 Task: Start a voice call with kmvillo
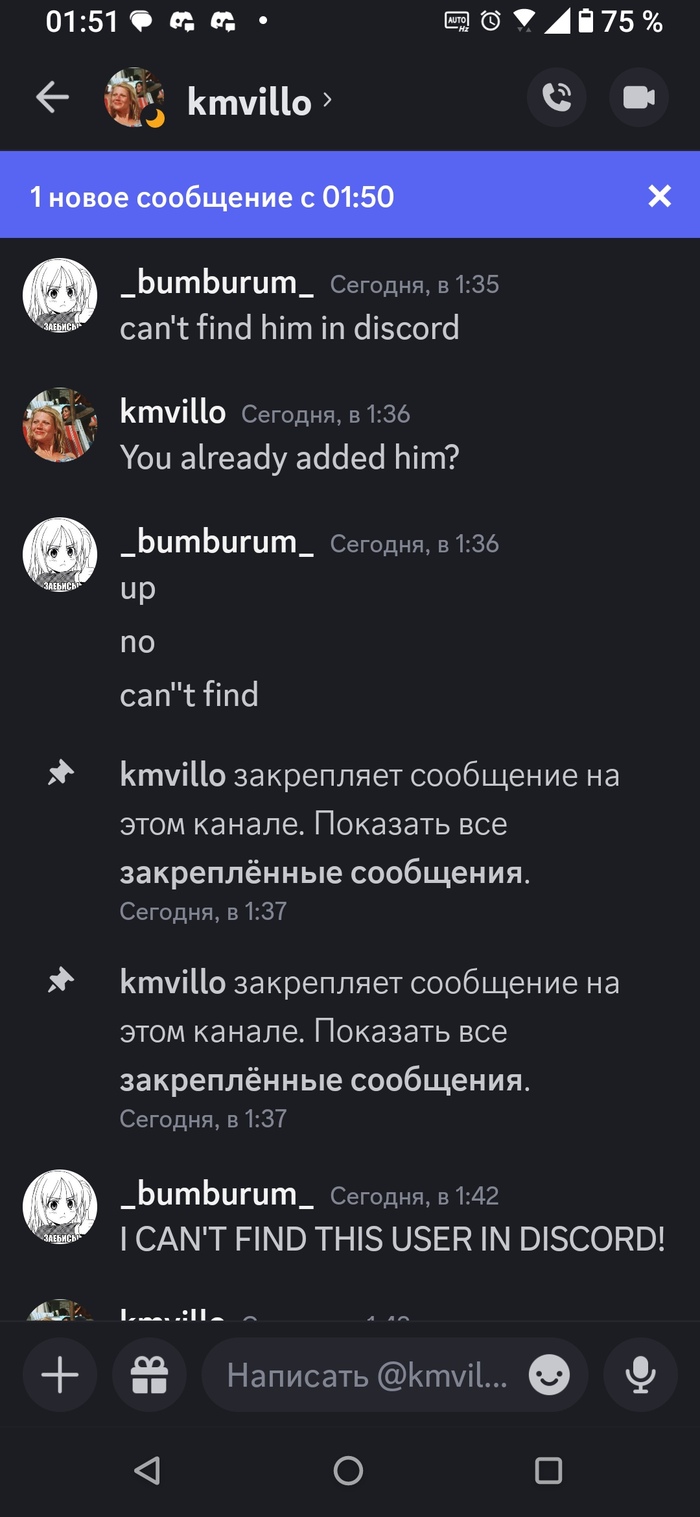[557, 98]
